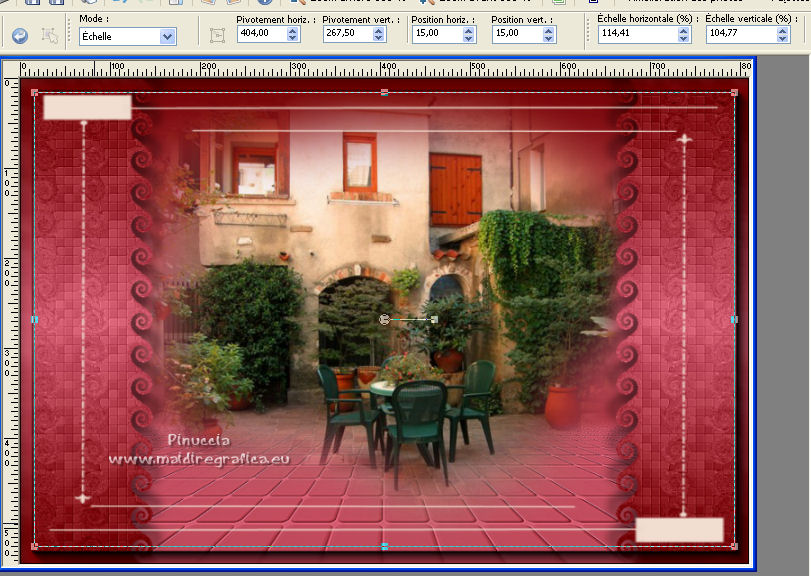Click the blue back-arrow presets icon
811x576 pixels.
pos(20,36)
